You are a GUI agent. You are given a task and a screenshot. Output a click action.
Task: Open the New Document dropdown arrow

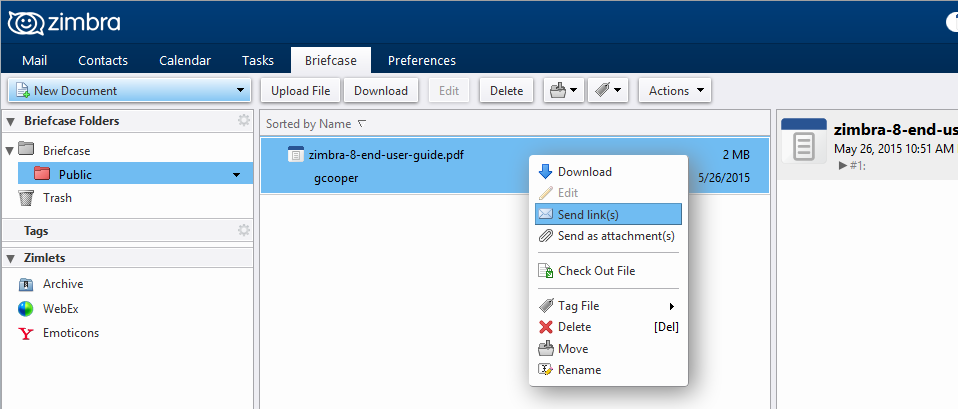click(x=240, y=91)
